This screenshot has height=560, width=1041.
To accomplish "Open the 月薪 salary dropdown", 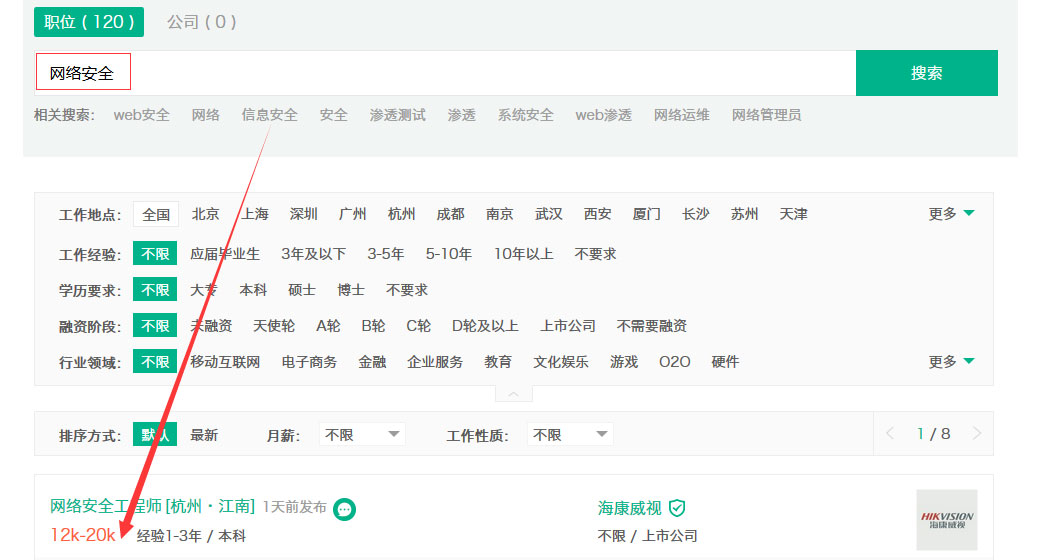I will point(362,435).
